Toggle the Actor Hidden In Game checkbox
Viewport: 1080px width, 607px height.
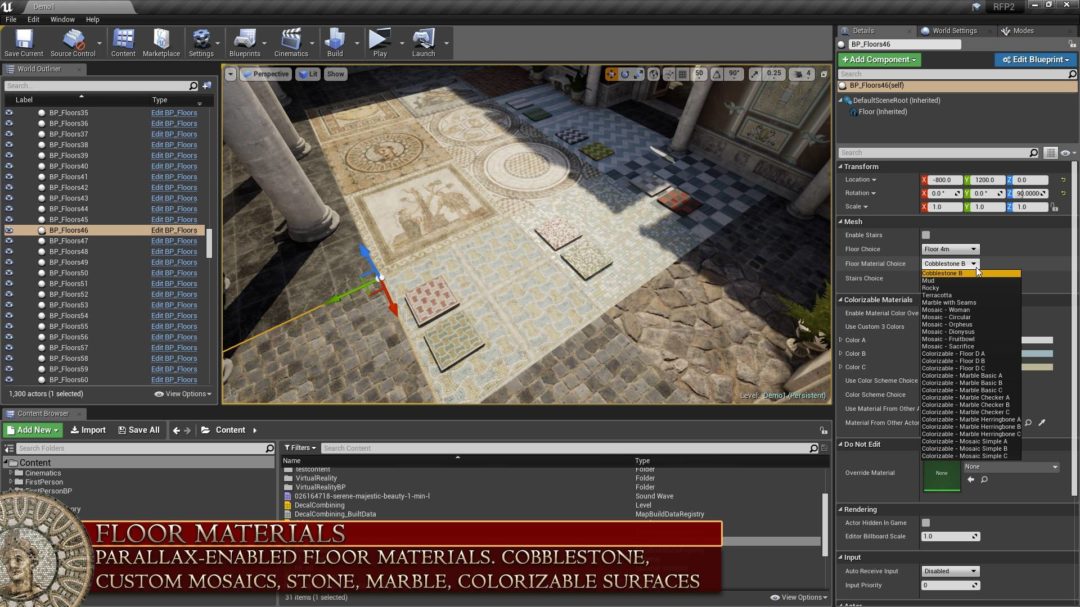click(926, 523)
